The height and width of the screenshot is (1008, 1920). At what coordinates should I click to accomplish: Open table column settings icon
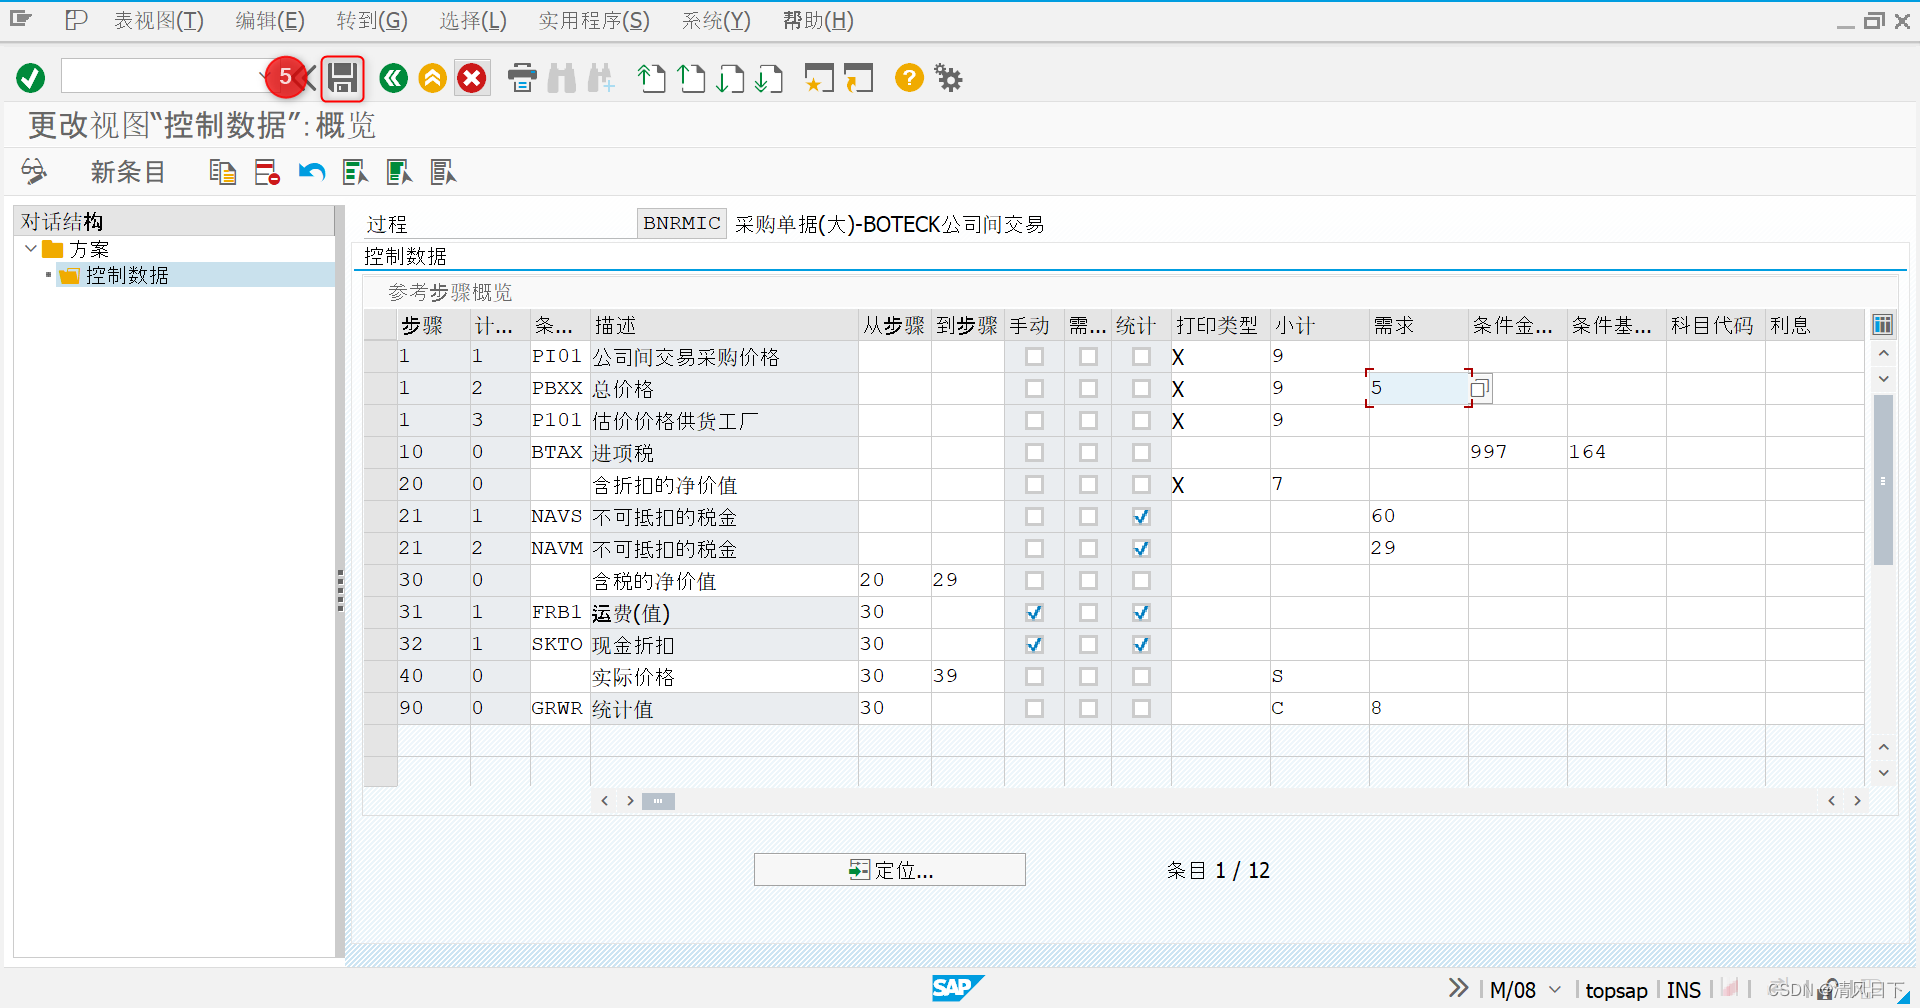pyautogui.click(x=1882, y=325)
